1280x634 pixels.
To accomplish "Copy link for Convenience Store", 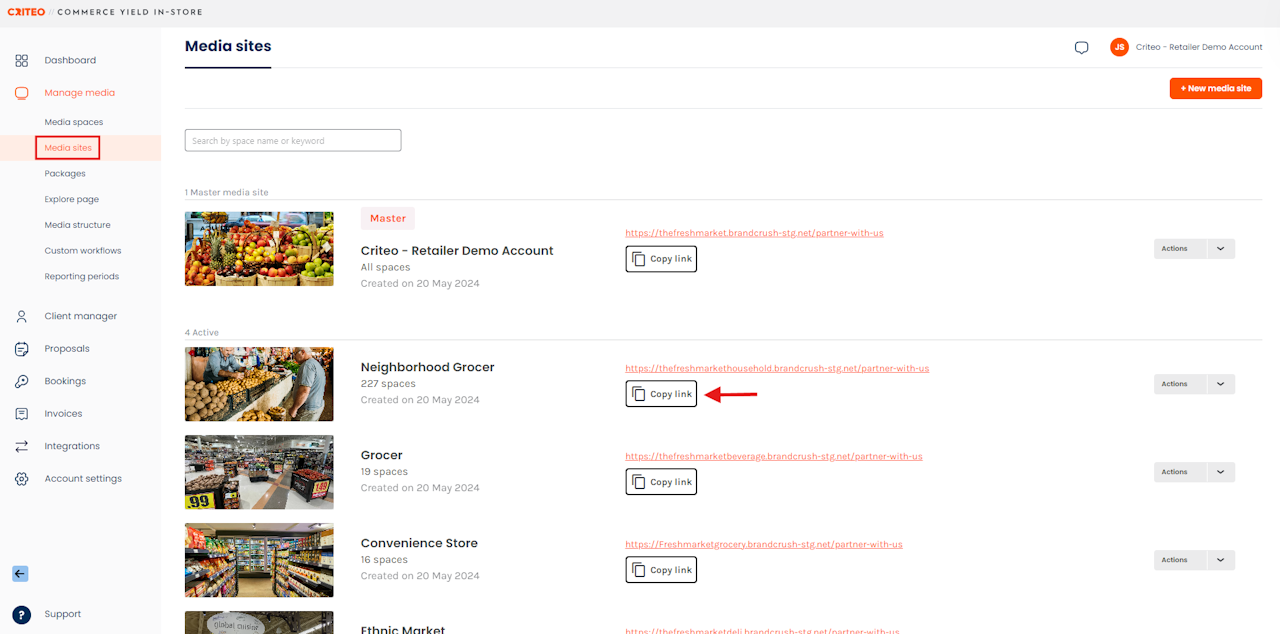I will tap(661, 570).
